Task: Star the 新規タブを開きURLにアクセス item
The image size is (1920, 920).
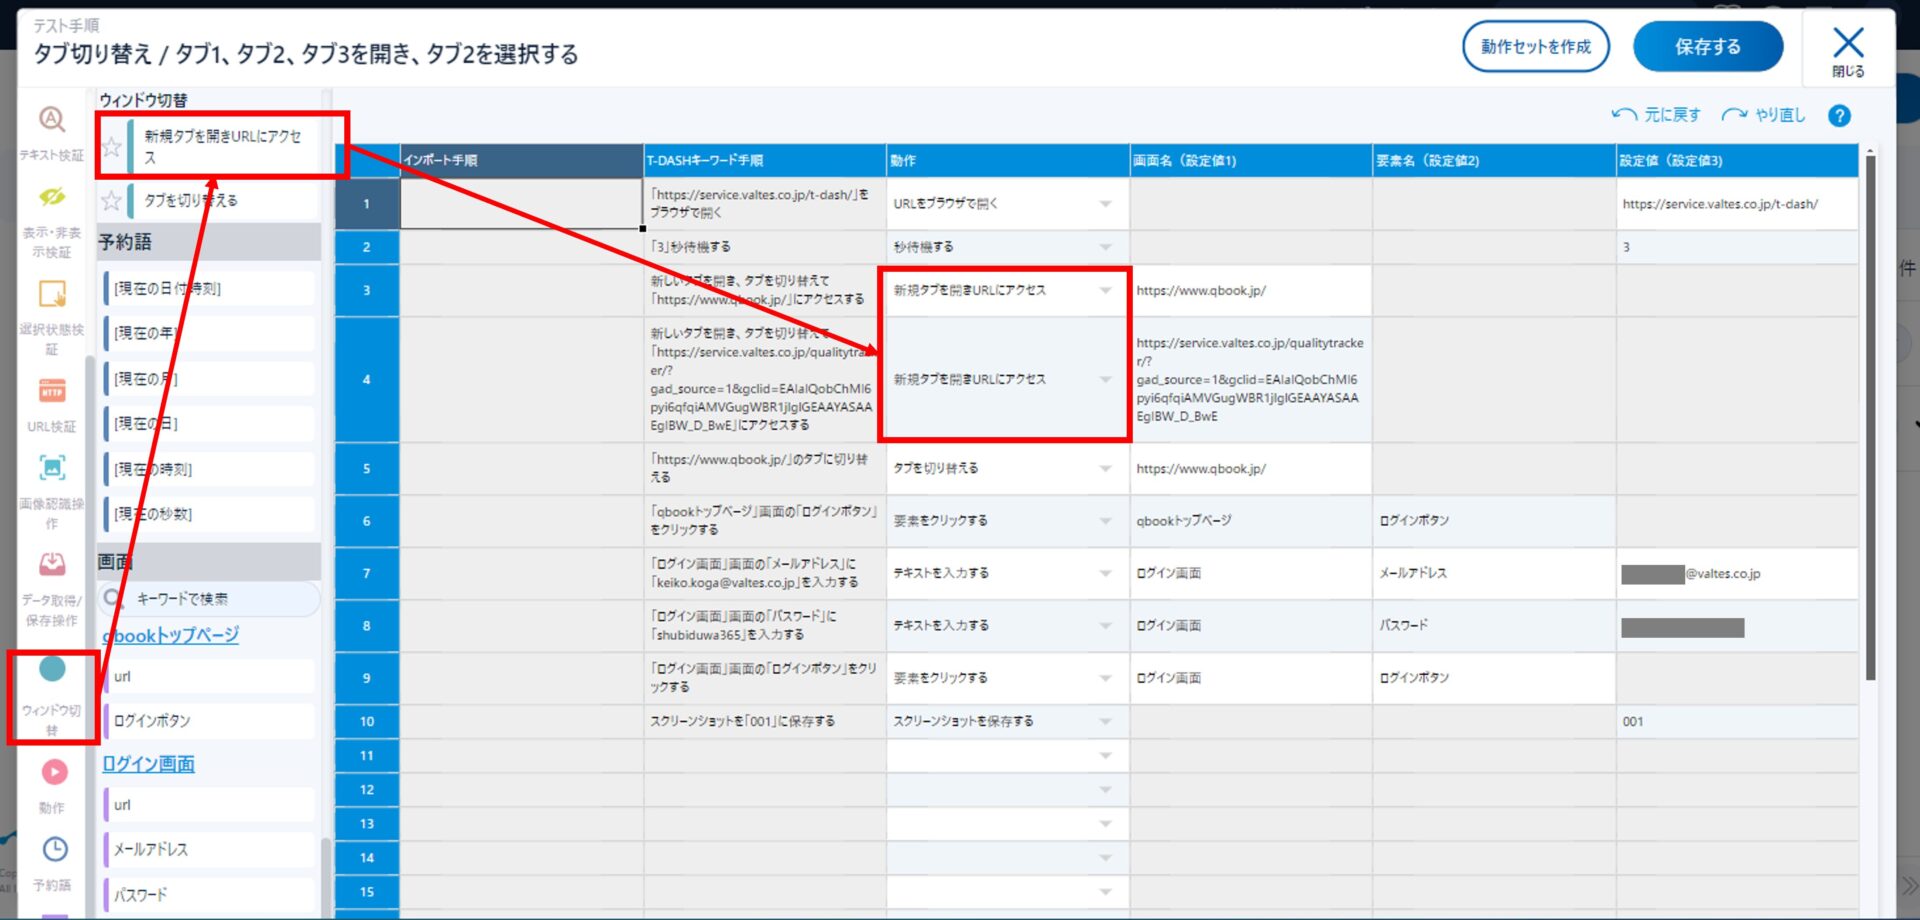Action: pos(112,147)
